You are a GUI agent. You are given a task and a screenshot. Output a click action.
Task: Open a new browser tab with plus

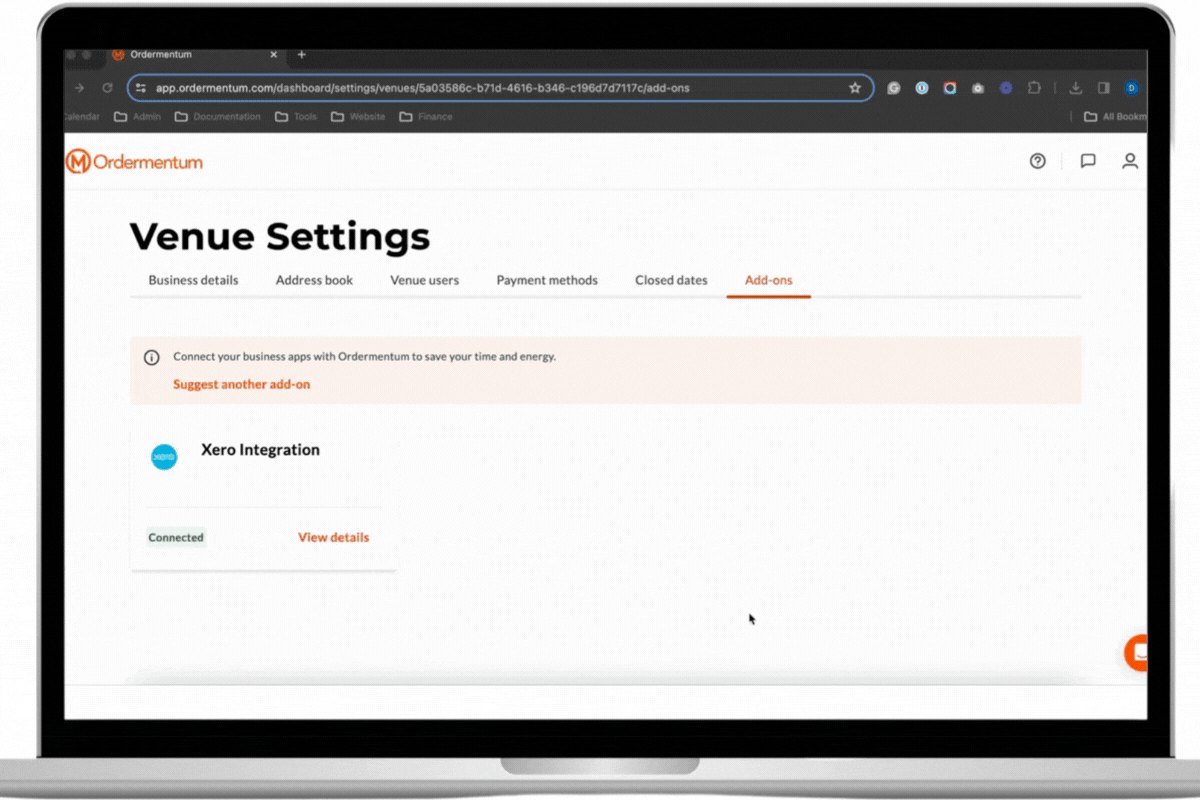click(x=301, y=55)
